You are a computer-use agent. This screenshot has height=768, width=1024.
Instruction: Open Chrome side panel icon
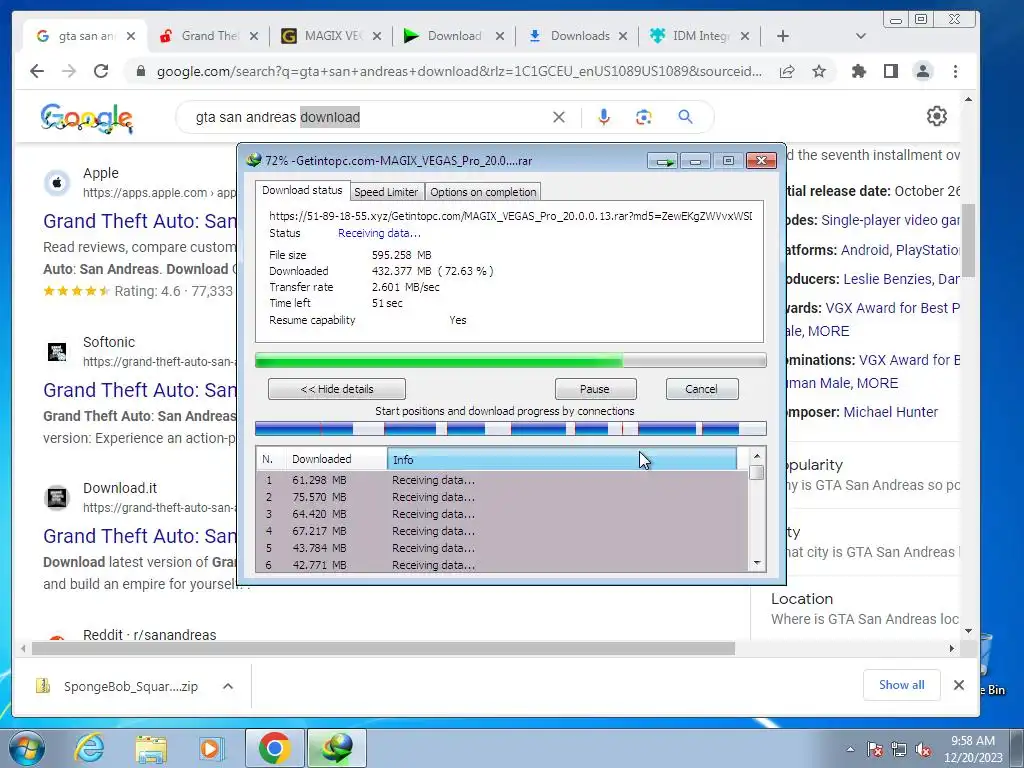pos(891,71)
